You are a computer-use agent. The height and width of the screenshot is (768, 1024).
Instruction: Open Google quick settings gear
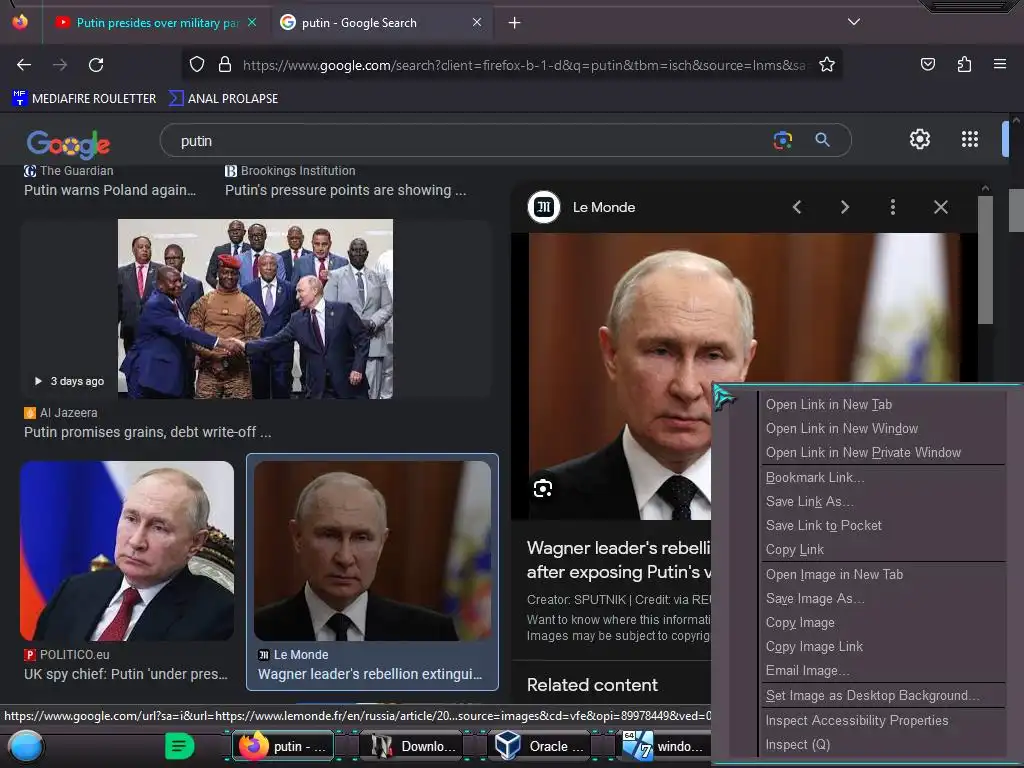920,139
